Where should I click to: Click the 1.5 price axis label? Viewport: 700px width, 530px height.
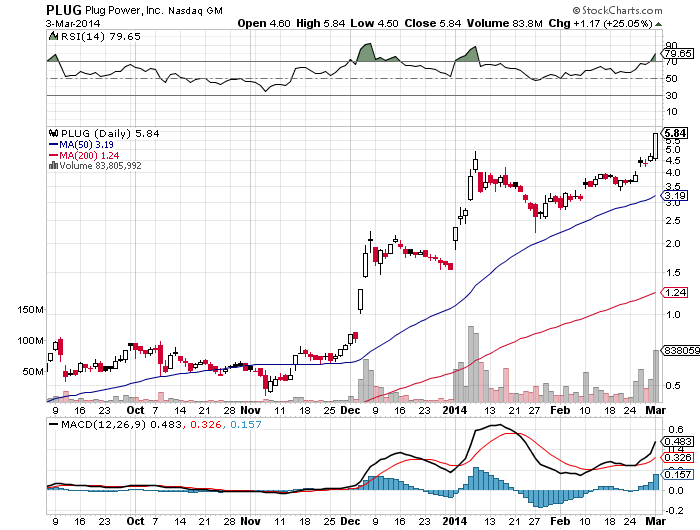click(x=673, y=272)
